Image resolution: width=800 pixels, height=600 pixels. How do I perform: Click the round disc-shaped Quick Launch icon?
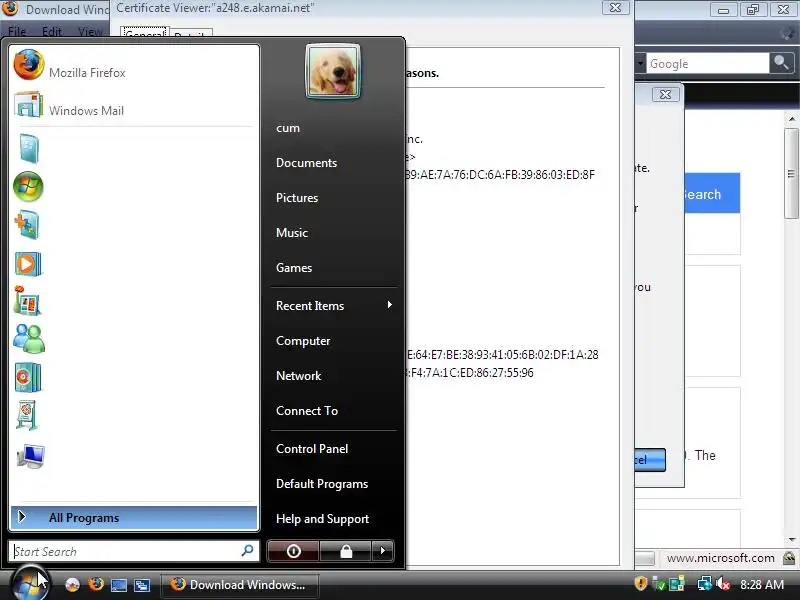[72, 585]
